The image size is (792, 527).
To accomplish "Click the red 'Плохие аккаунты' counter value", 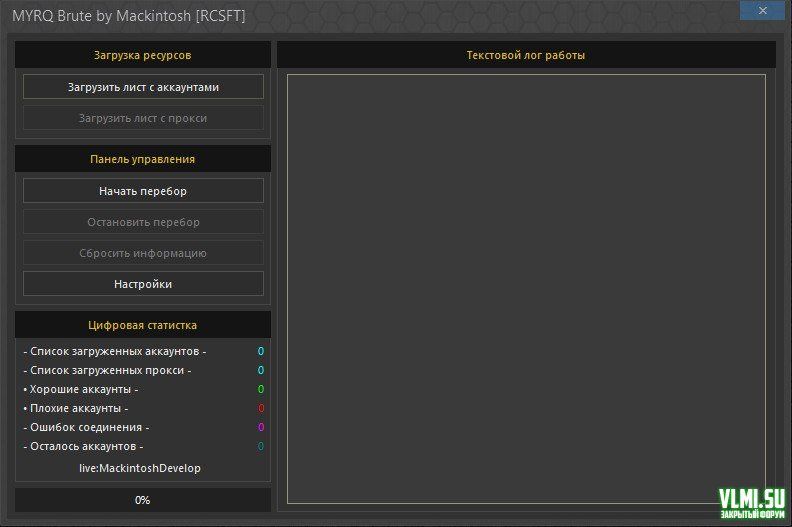I will [261, 408].
